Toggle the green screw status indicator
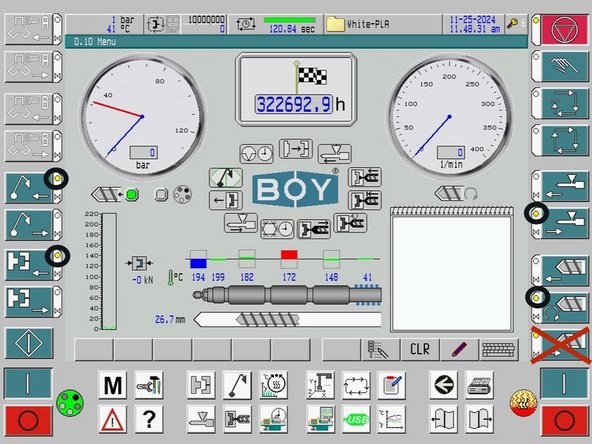This screenshot has height=444, width=592. (x=131, y=195)
